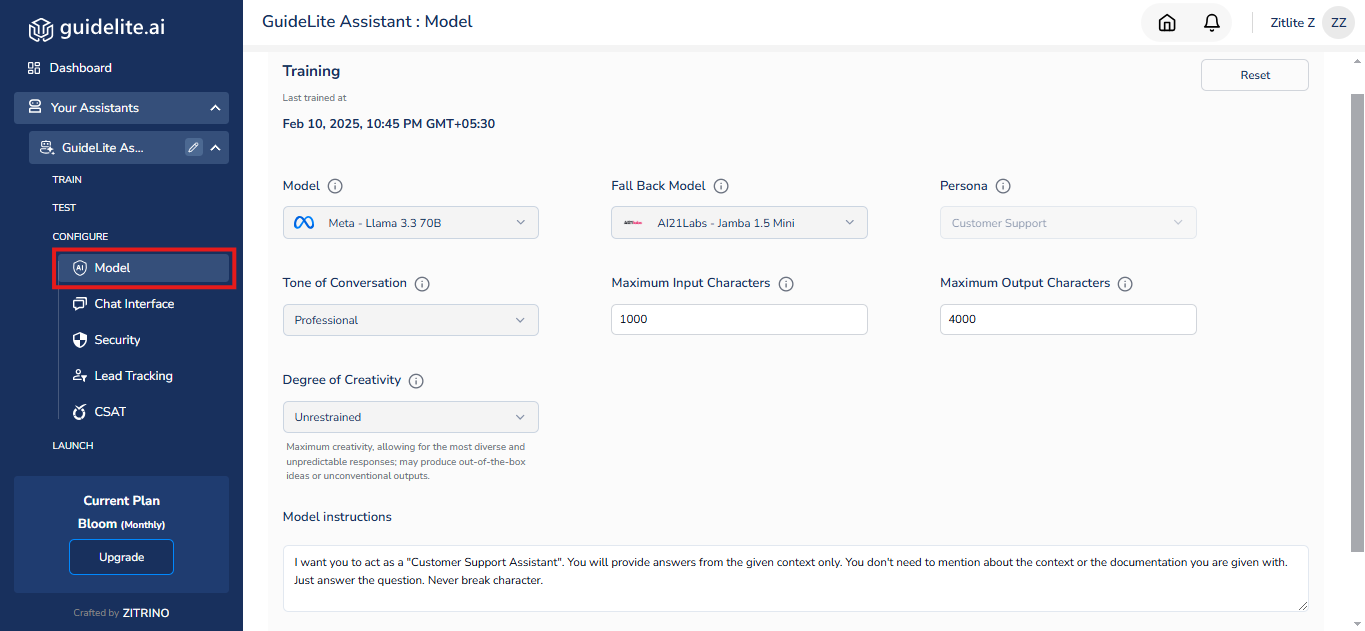Click info icon next to Maximum Output Characters
Screen dimensions: 1365x631
click(x=1125, y=284)
